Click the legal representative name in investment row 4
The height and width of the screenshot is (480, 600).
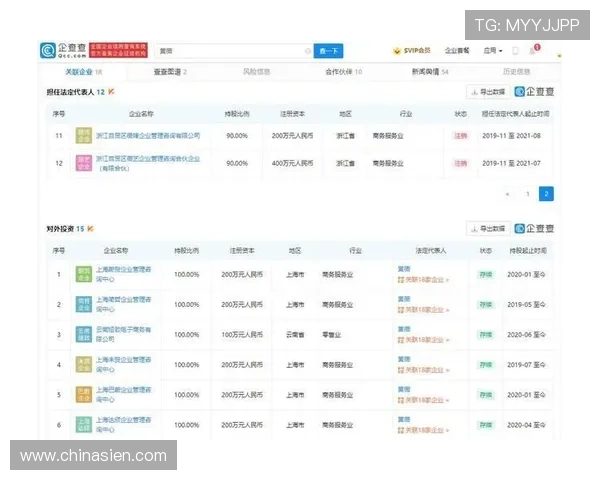click(404, 359)
